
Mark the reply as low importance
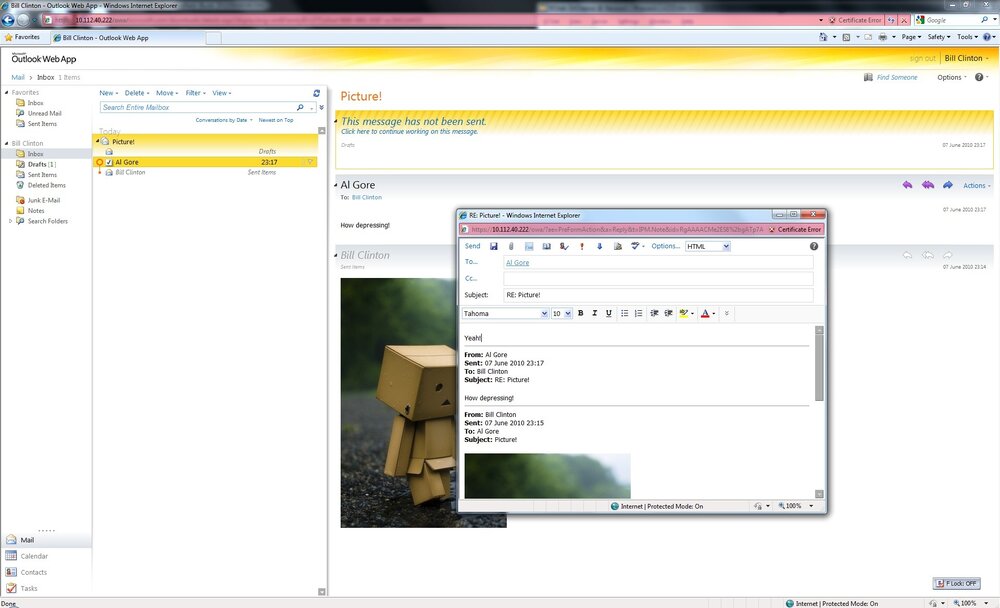599,246
